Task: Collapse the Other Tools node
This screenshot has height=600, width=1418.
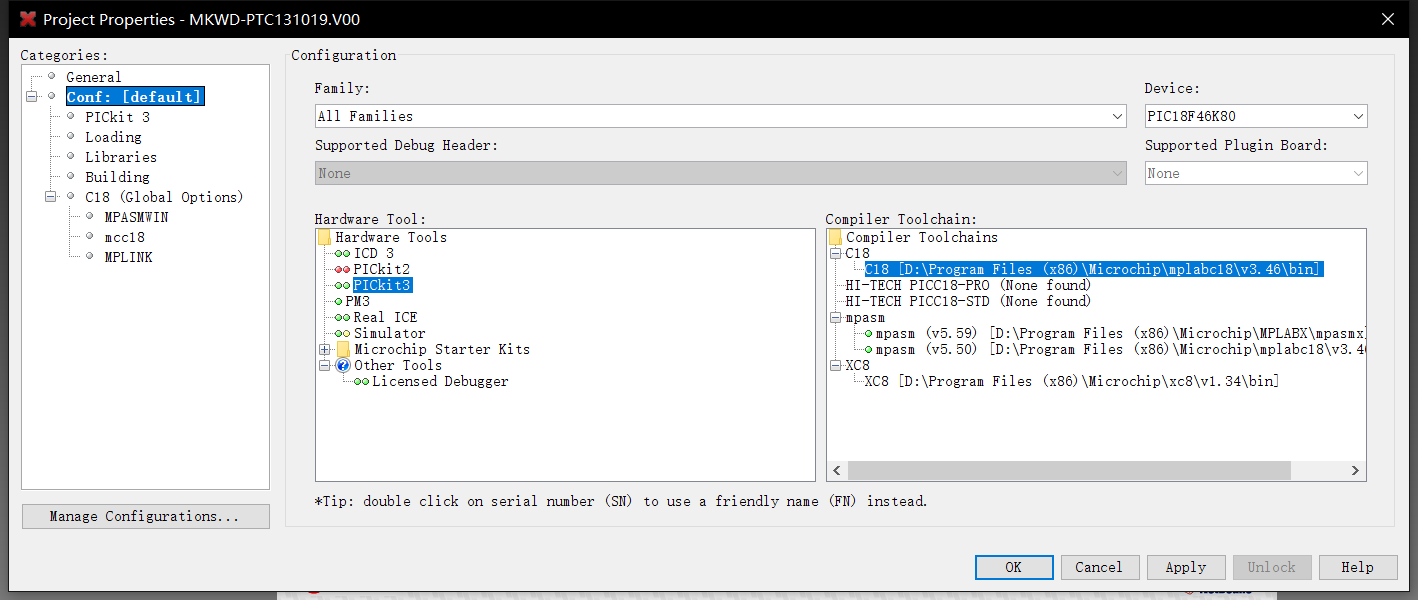Action: coord(324,365)
